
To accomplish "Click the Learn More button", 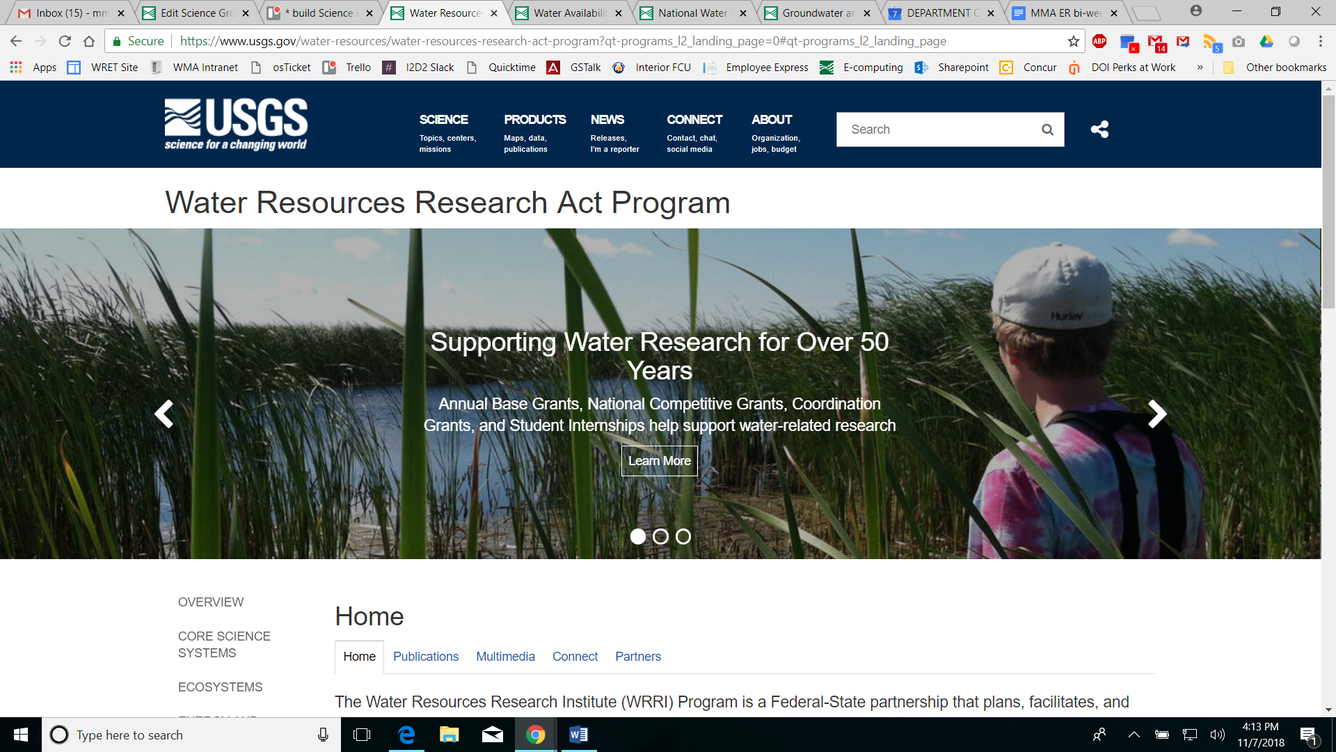I will pyautogui.click(x=659, y=461).
